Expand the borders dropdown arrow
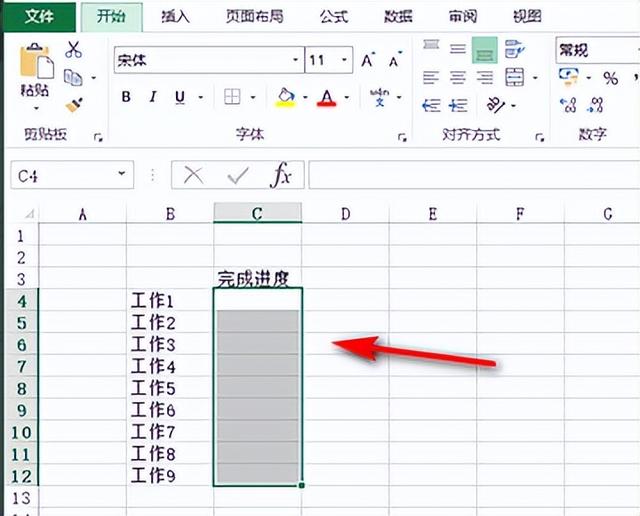The width and height of the screenshot is (640, 516). (253, 97)
